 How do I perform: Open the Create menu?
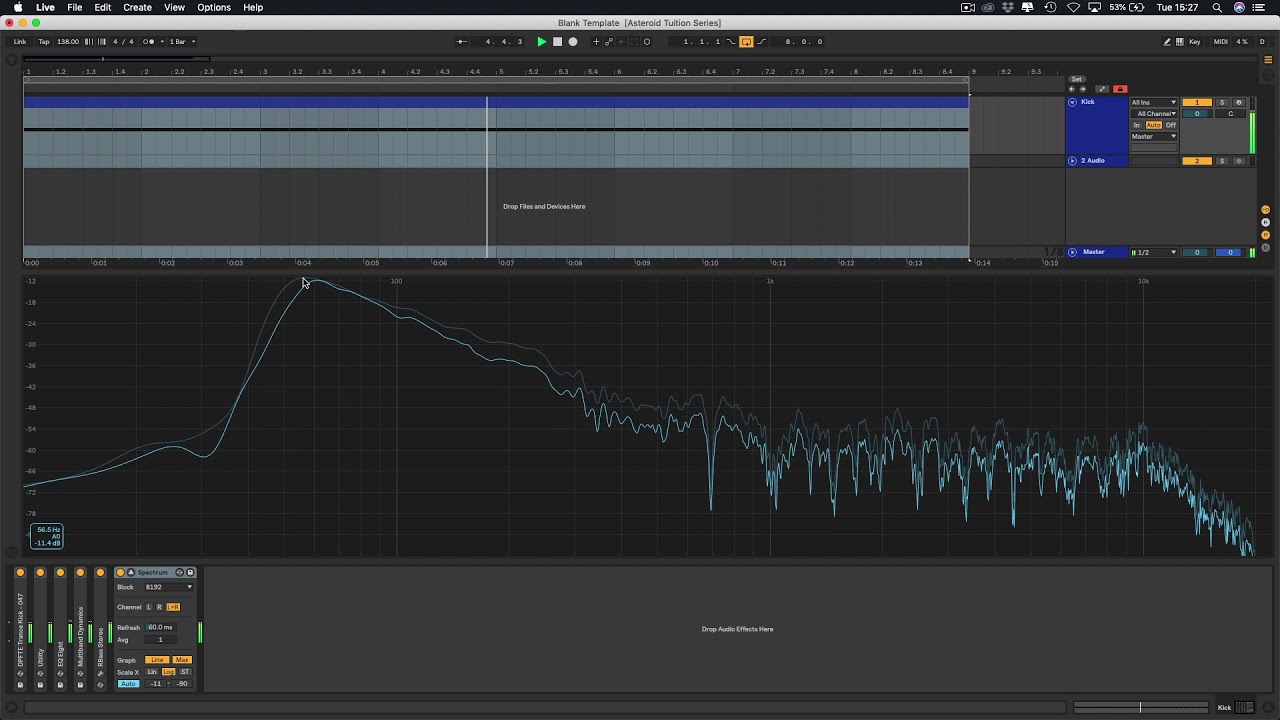point(138,7)
